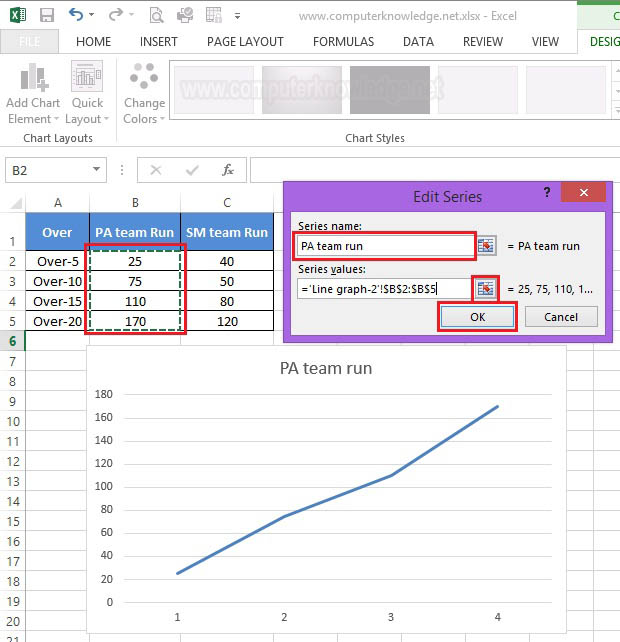Select the dark gray chart style thumbnail

point(390,90)
